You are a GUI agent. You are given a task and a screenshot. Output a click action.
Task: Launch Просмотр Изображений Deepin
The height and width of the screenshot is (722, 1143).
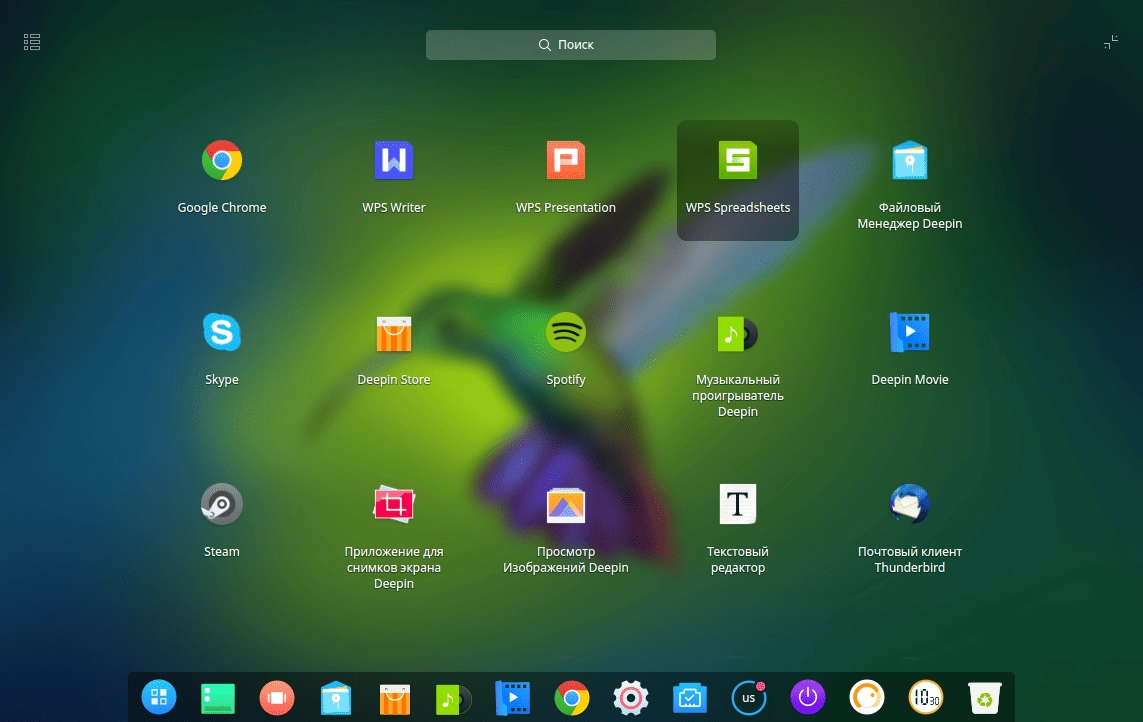coord(566,505)
